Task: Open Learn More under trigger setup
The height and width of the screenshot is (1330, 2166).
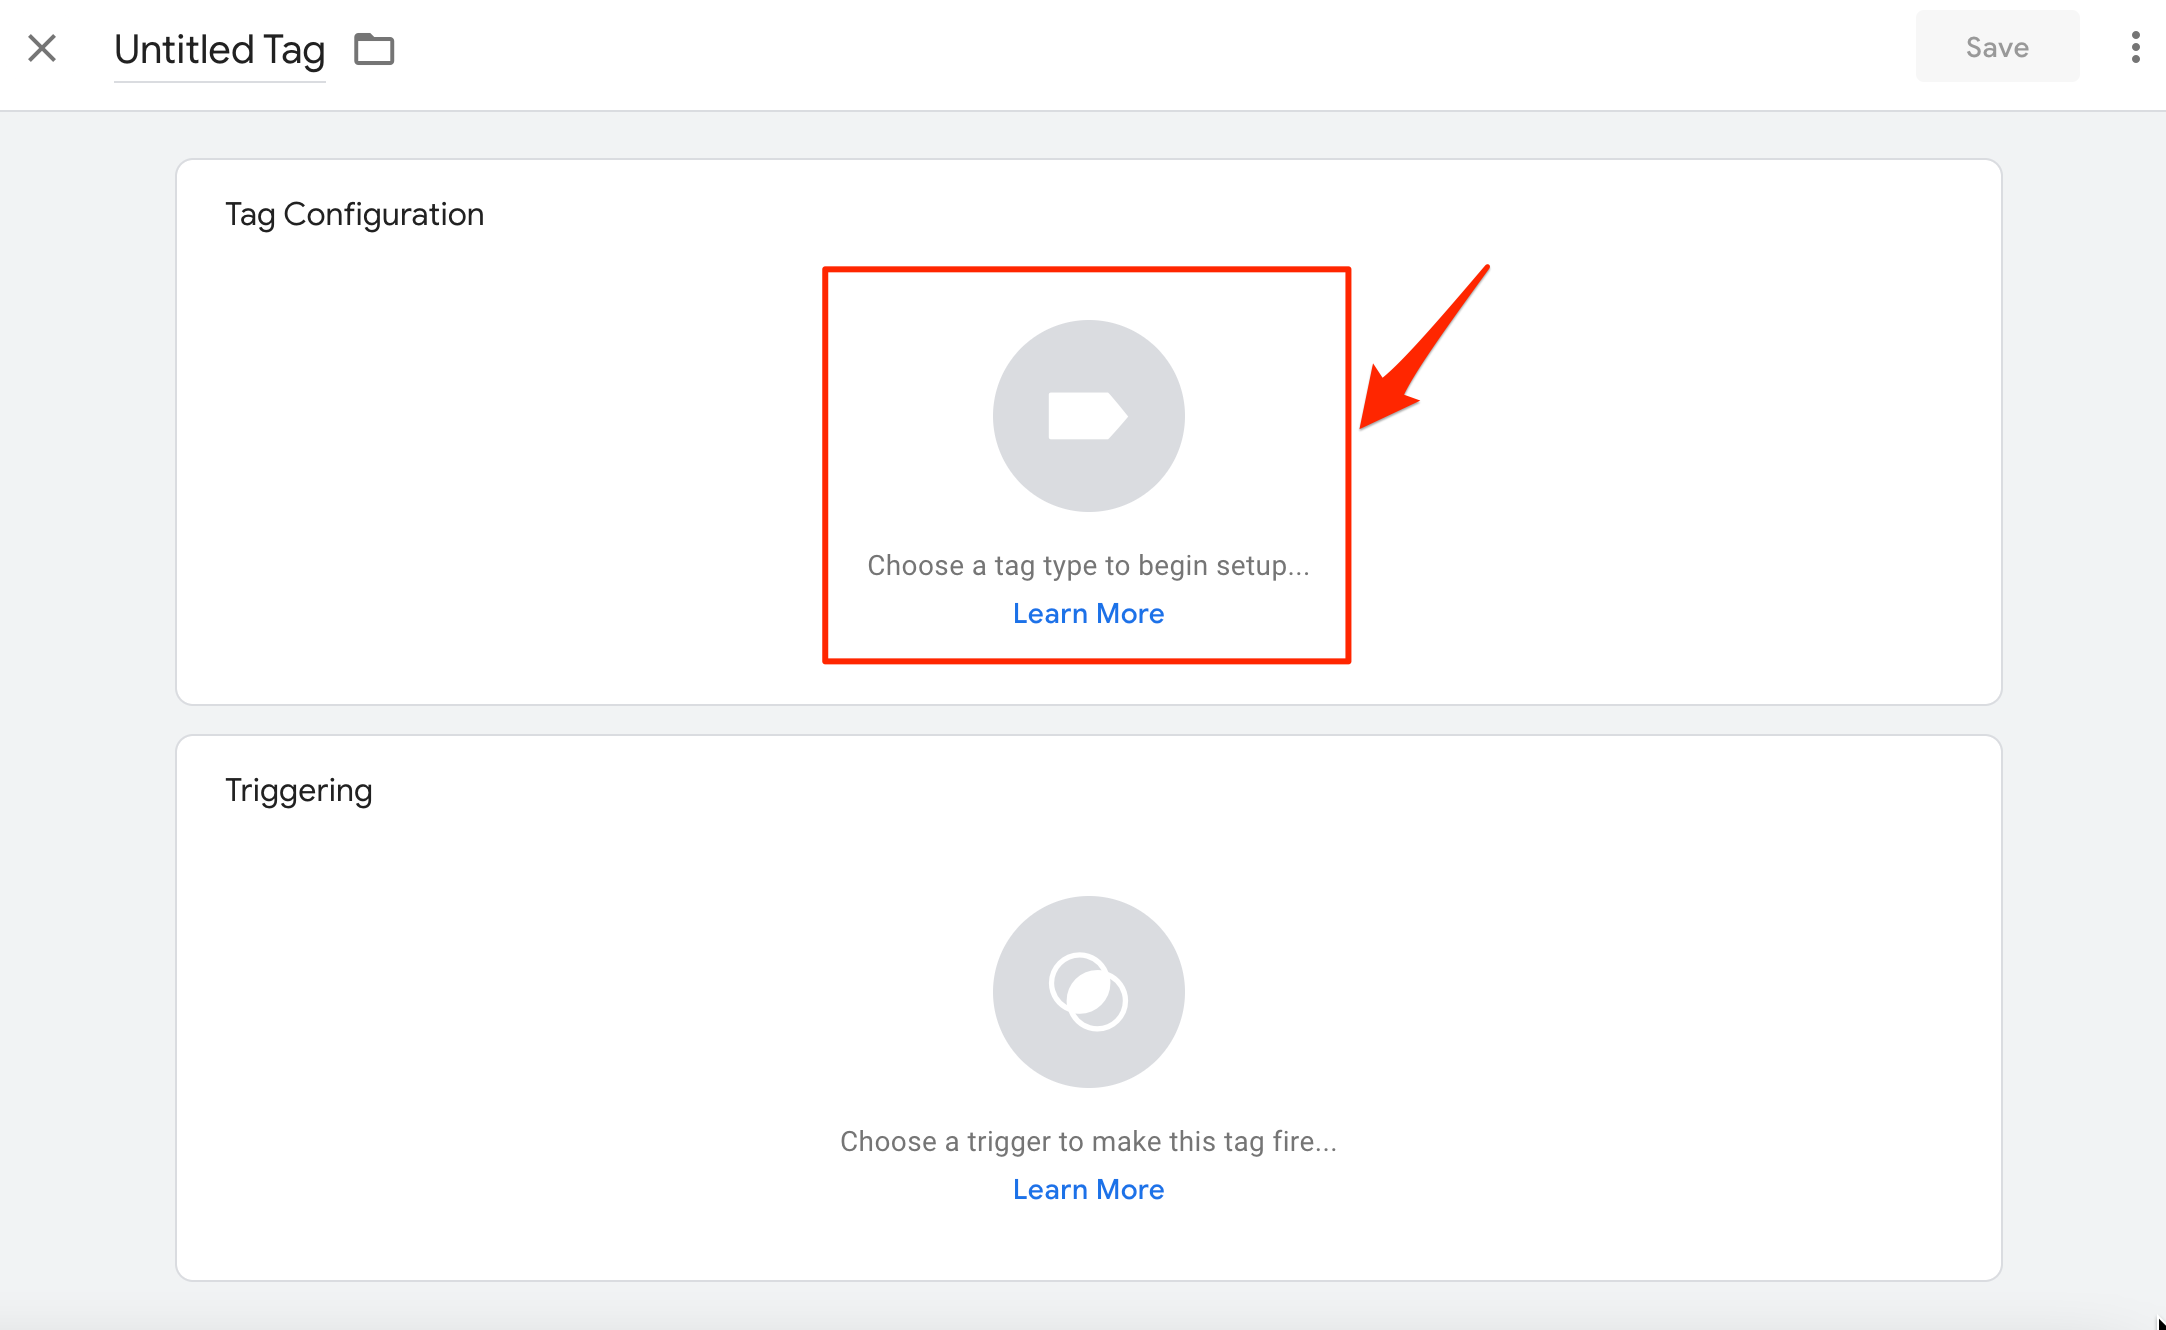Action: (1088, 1189)
